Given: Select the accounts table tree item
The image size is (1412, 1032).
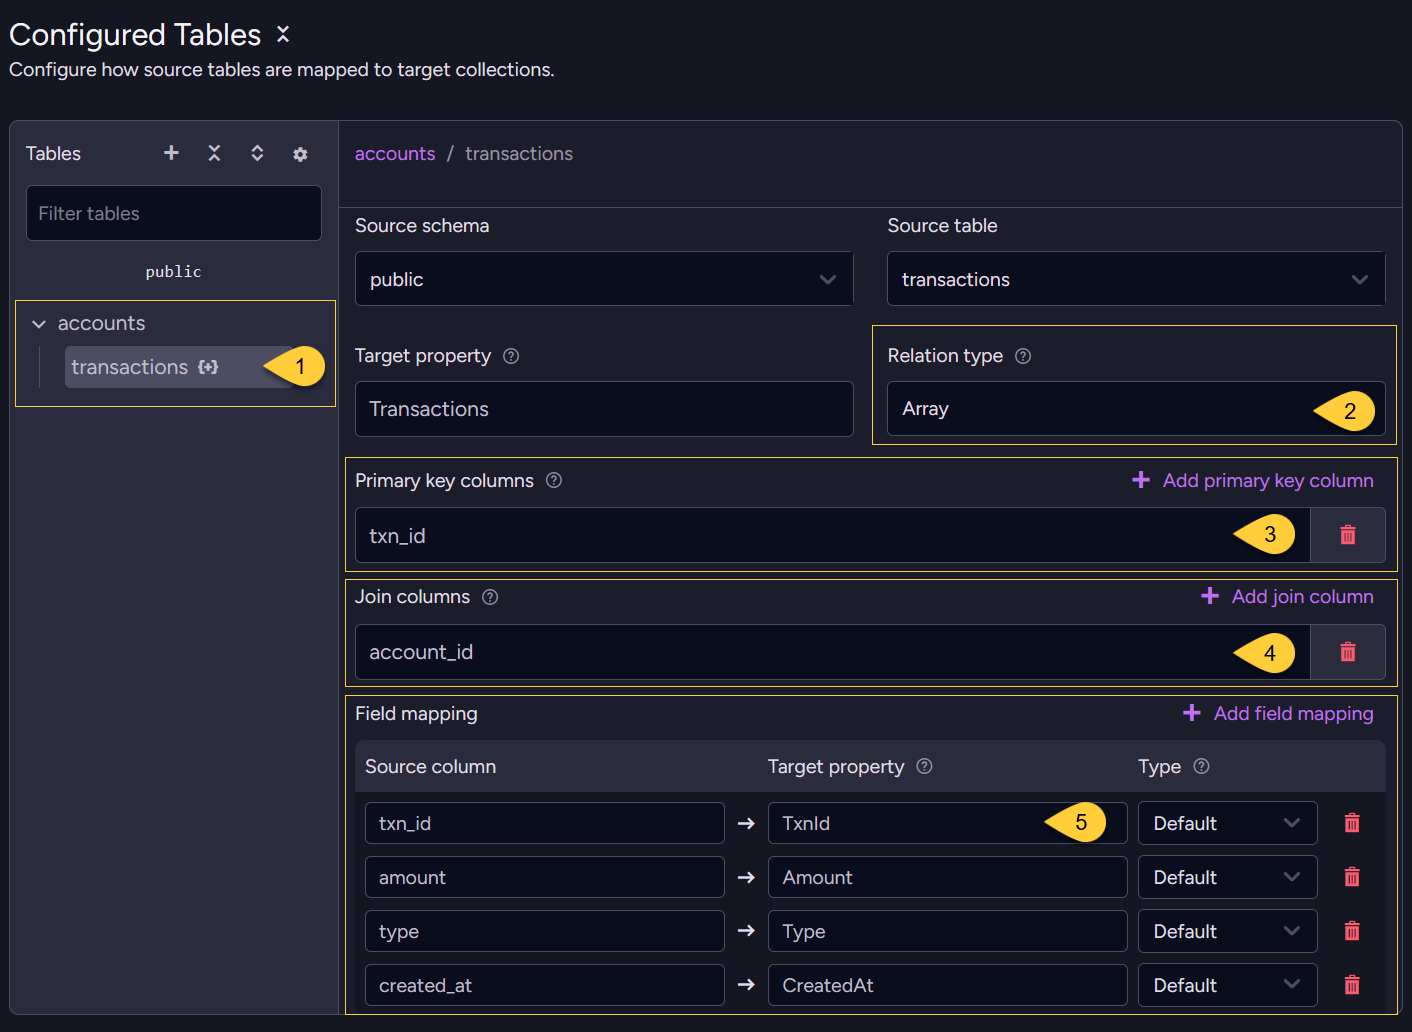Looking at the screenshot, I should tap(101, 324).
